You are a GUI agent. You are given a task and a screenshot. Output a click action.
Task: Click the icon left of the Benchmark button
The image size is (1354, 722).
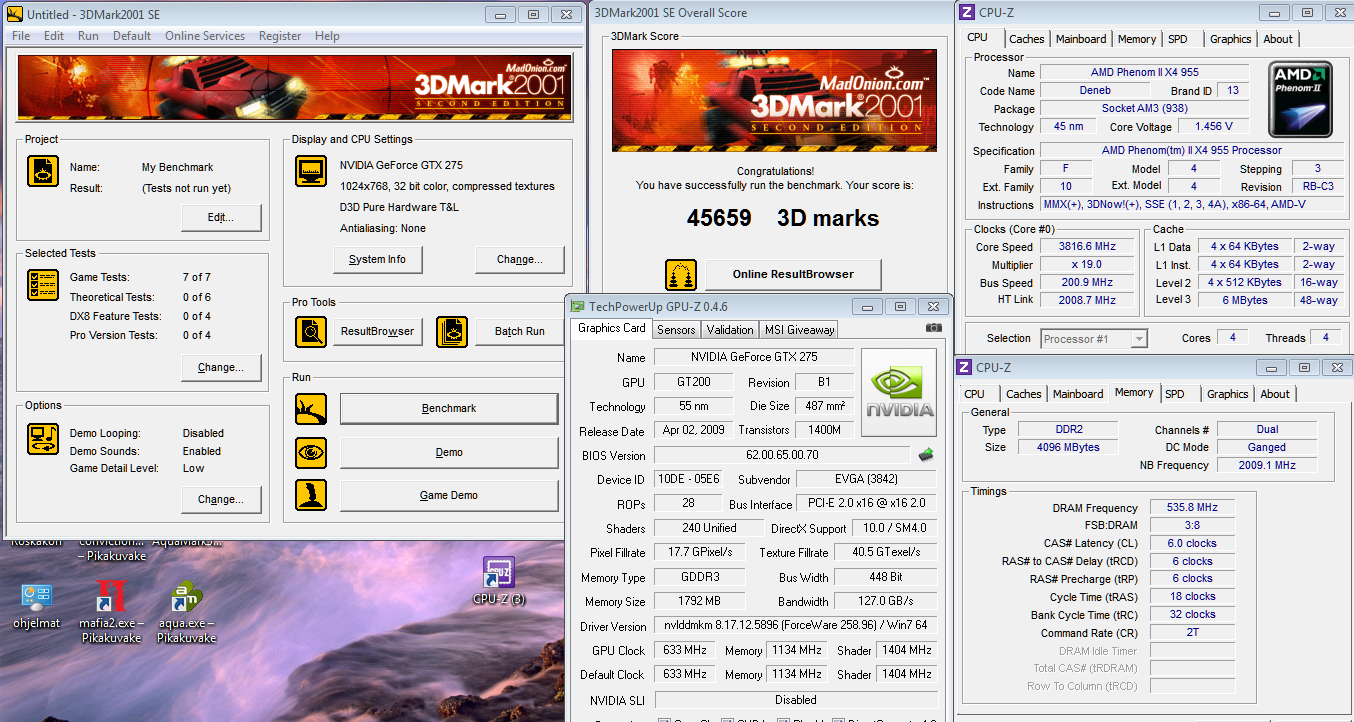[311, 409]
